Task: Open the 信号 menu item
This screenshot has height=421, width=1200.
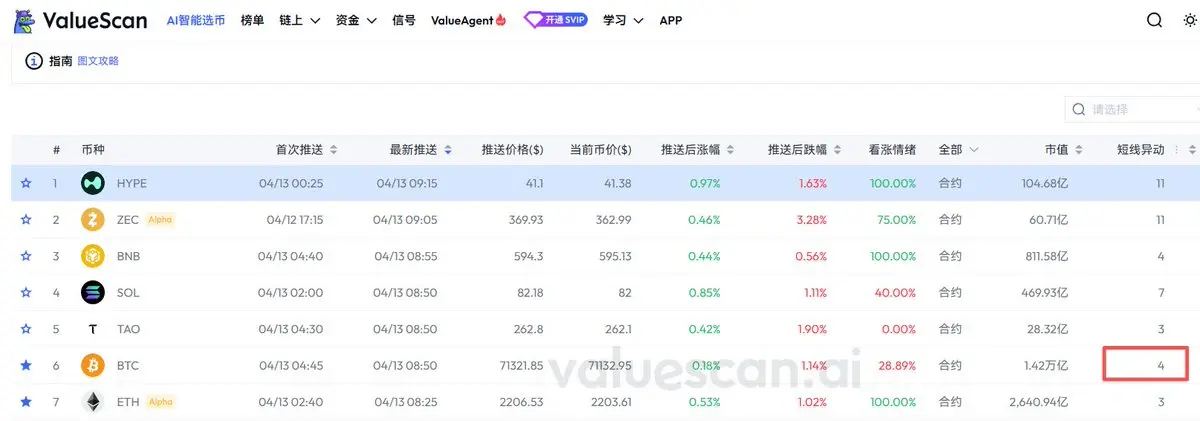Action: pyautogui.click(x=404, y=20)
